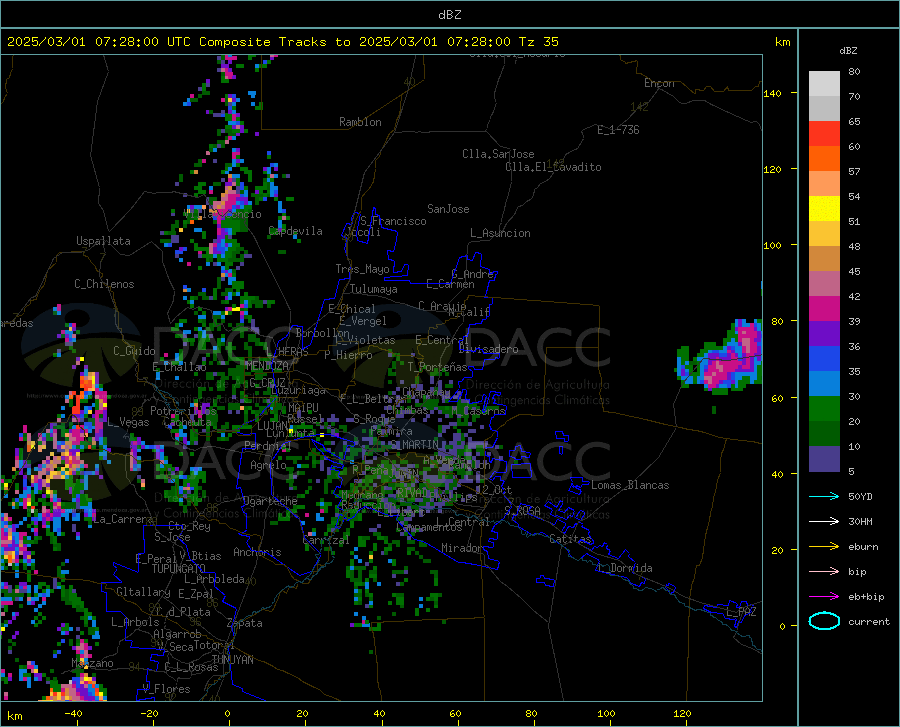This screenshot has height=727, width=900.
Task: Click the 'C_Guido' map label
Action: click(134, 351)
